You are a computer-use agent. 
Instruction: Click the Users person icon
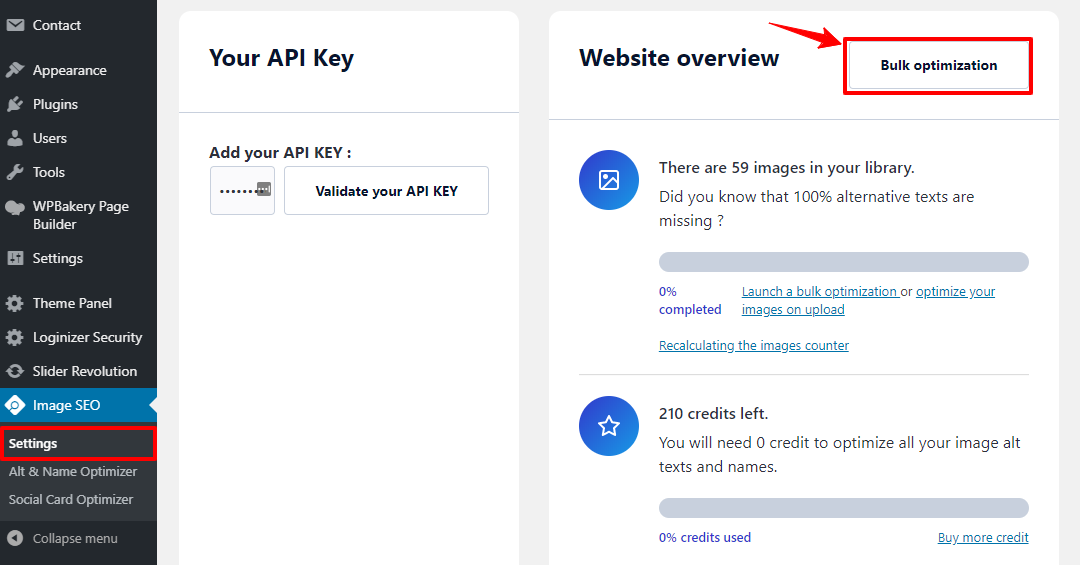coord(14,138)
